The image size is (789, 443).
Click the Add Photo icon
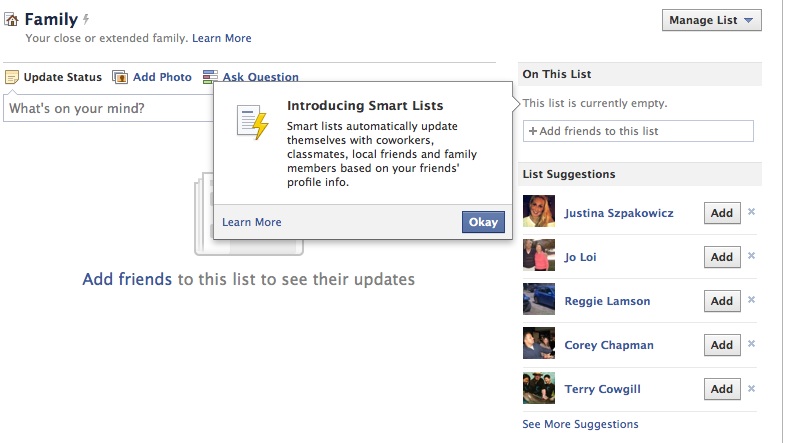pyautogui.click(x=120, y=77)
